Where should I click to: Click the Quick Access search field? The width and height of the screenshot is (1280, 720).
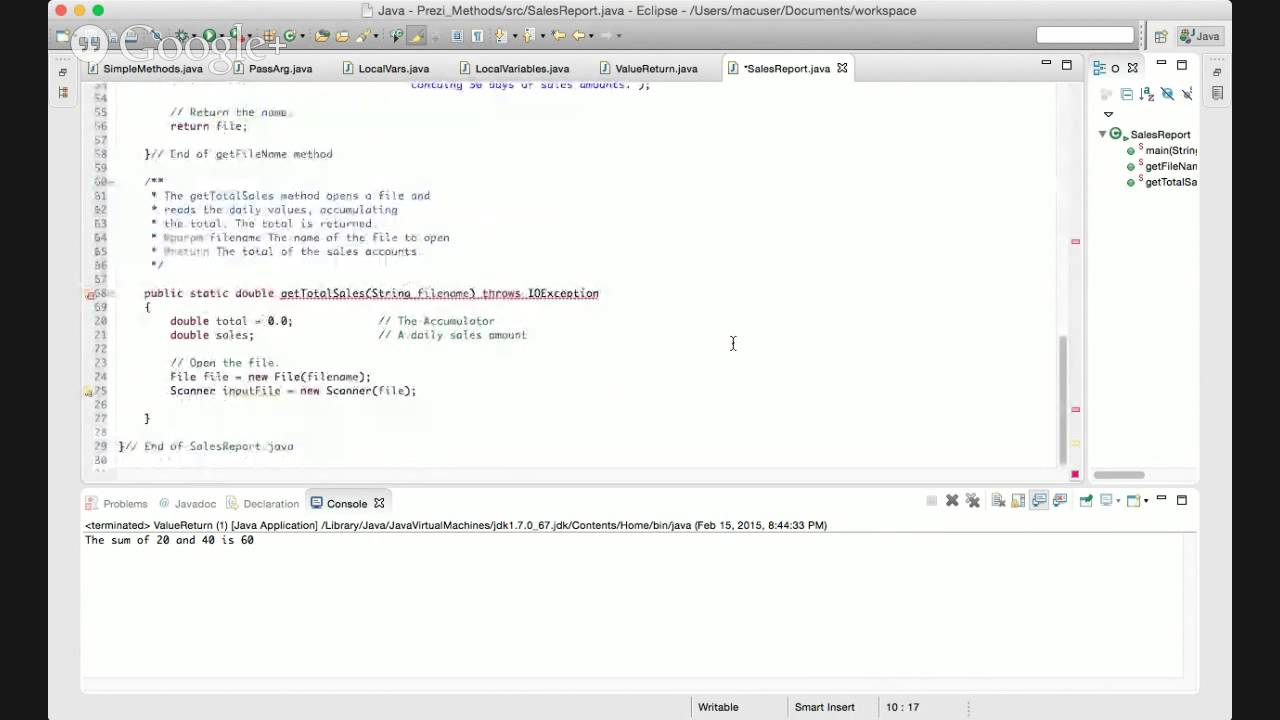pos(1085,36)
